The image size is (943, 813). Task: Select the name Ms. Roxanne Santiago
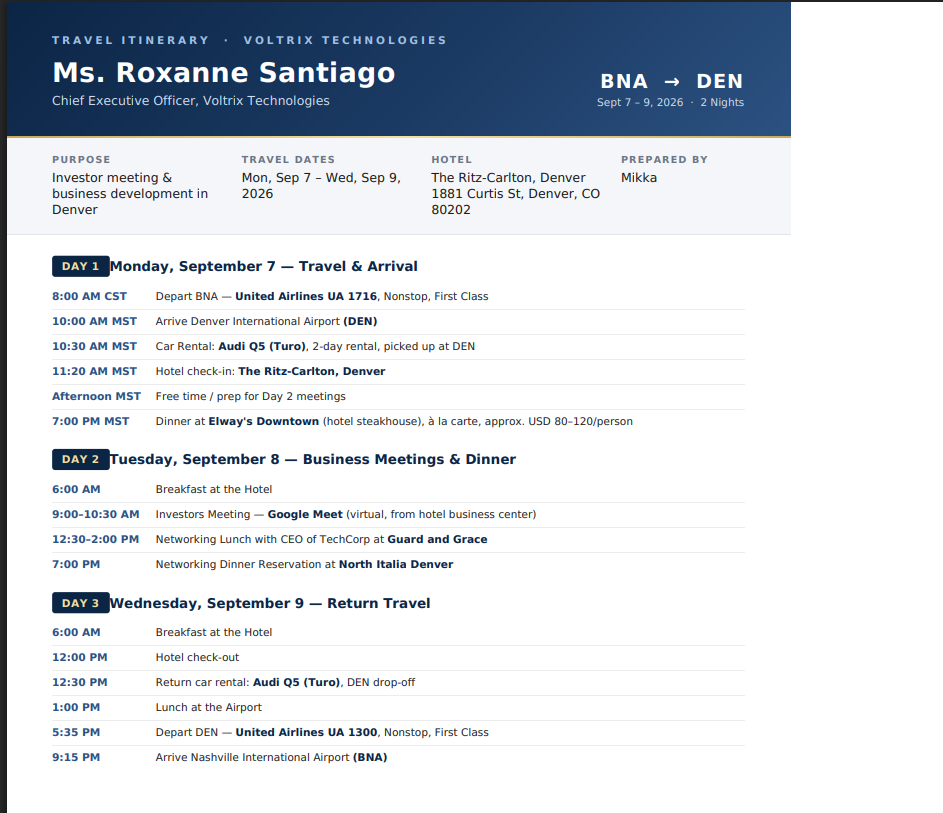coord(224,73)
